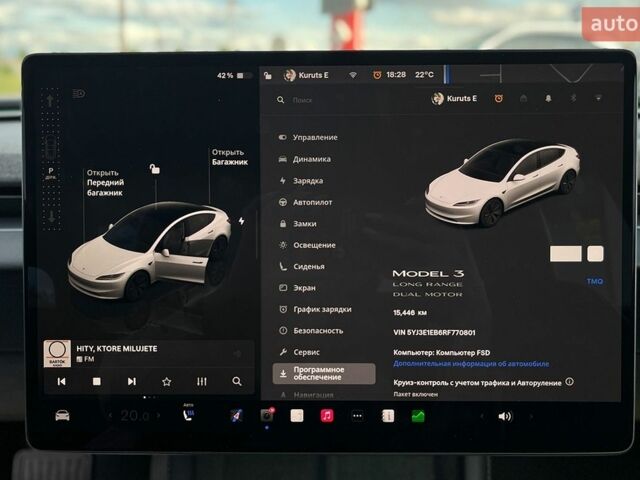Viewport: 640px width, 480px height.
Task: Select Автопилот menu item
Action: [x=305, y=202]
